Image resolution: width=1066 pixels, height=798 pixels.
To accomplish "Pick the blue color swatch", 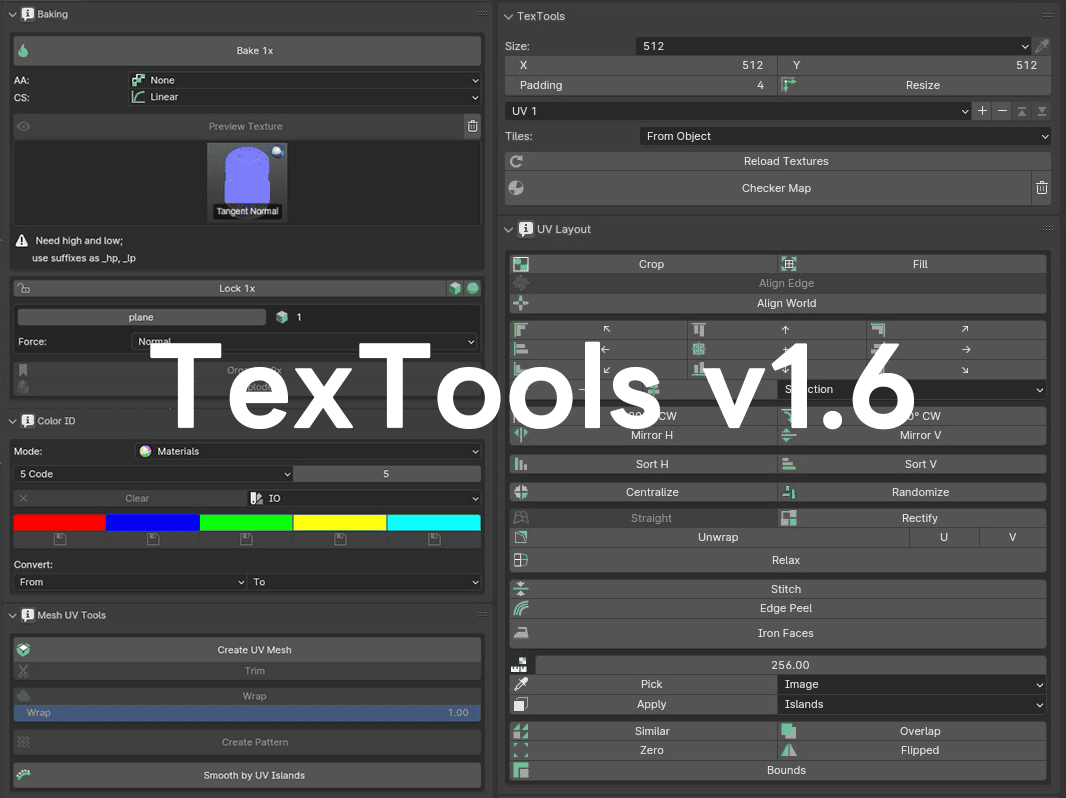I will tap(153, 523).
